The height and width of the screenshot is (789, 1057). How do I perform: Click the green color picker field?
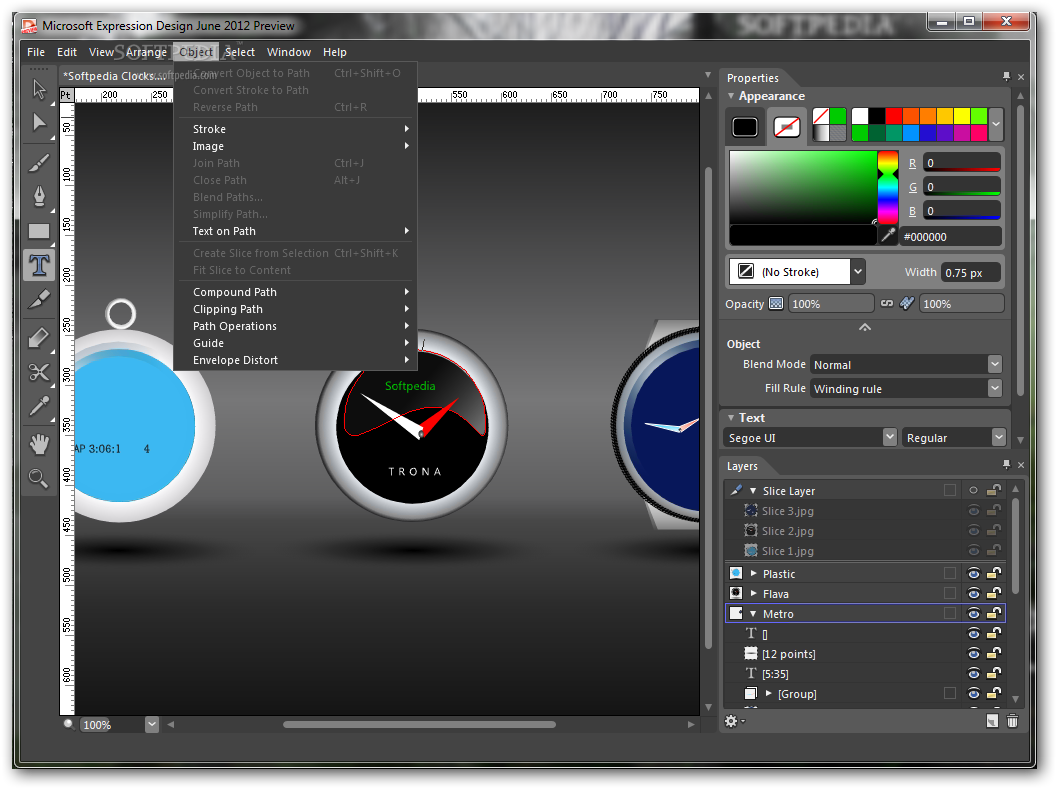[x=803, y=187]
